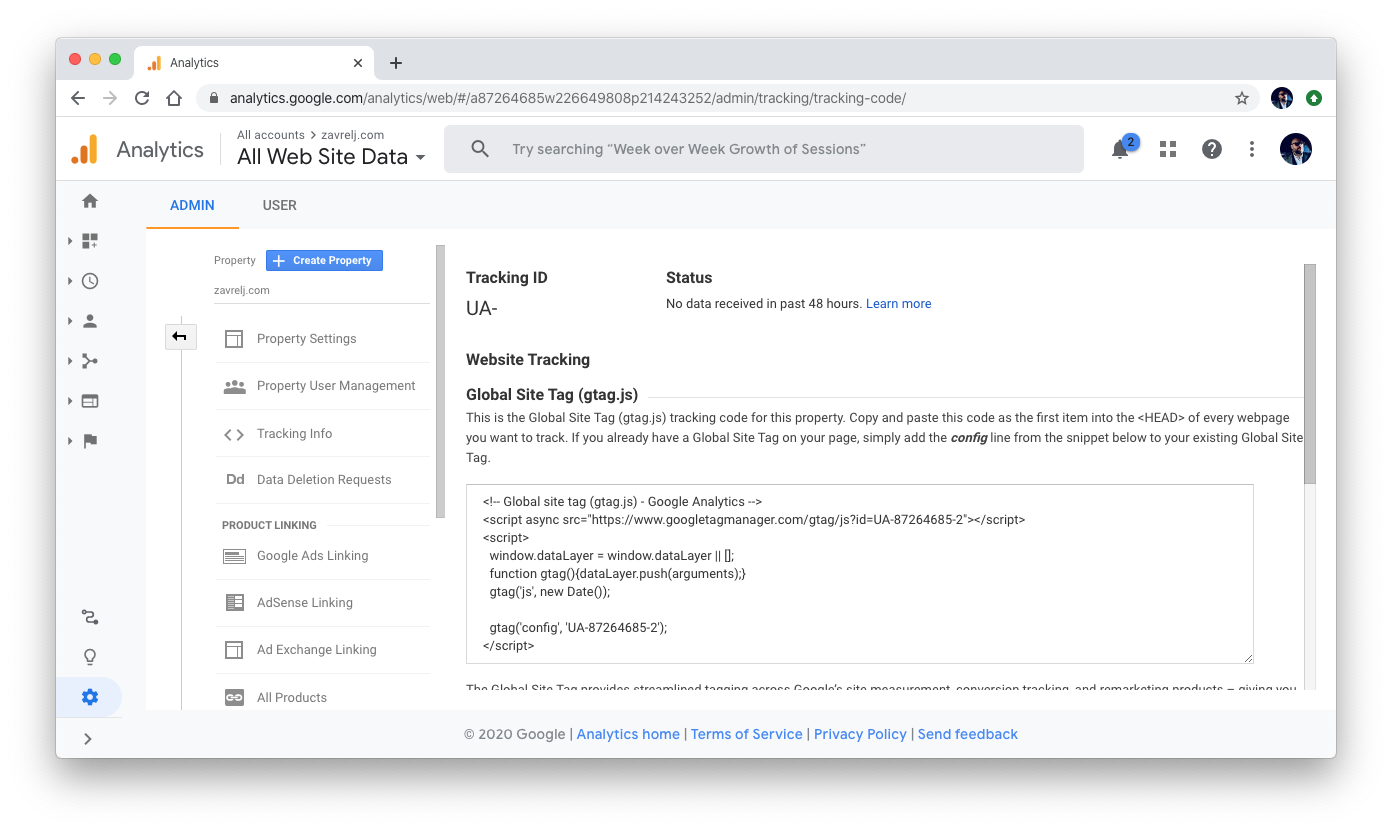
Task: Open the three-dot more options menu
Action: coord(1251,149)
